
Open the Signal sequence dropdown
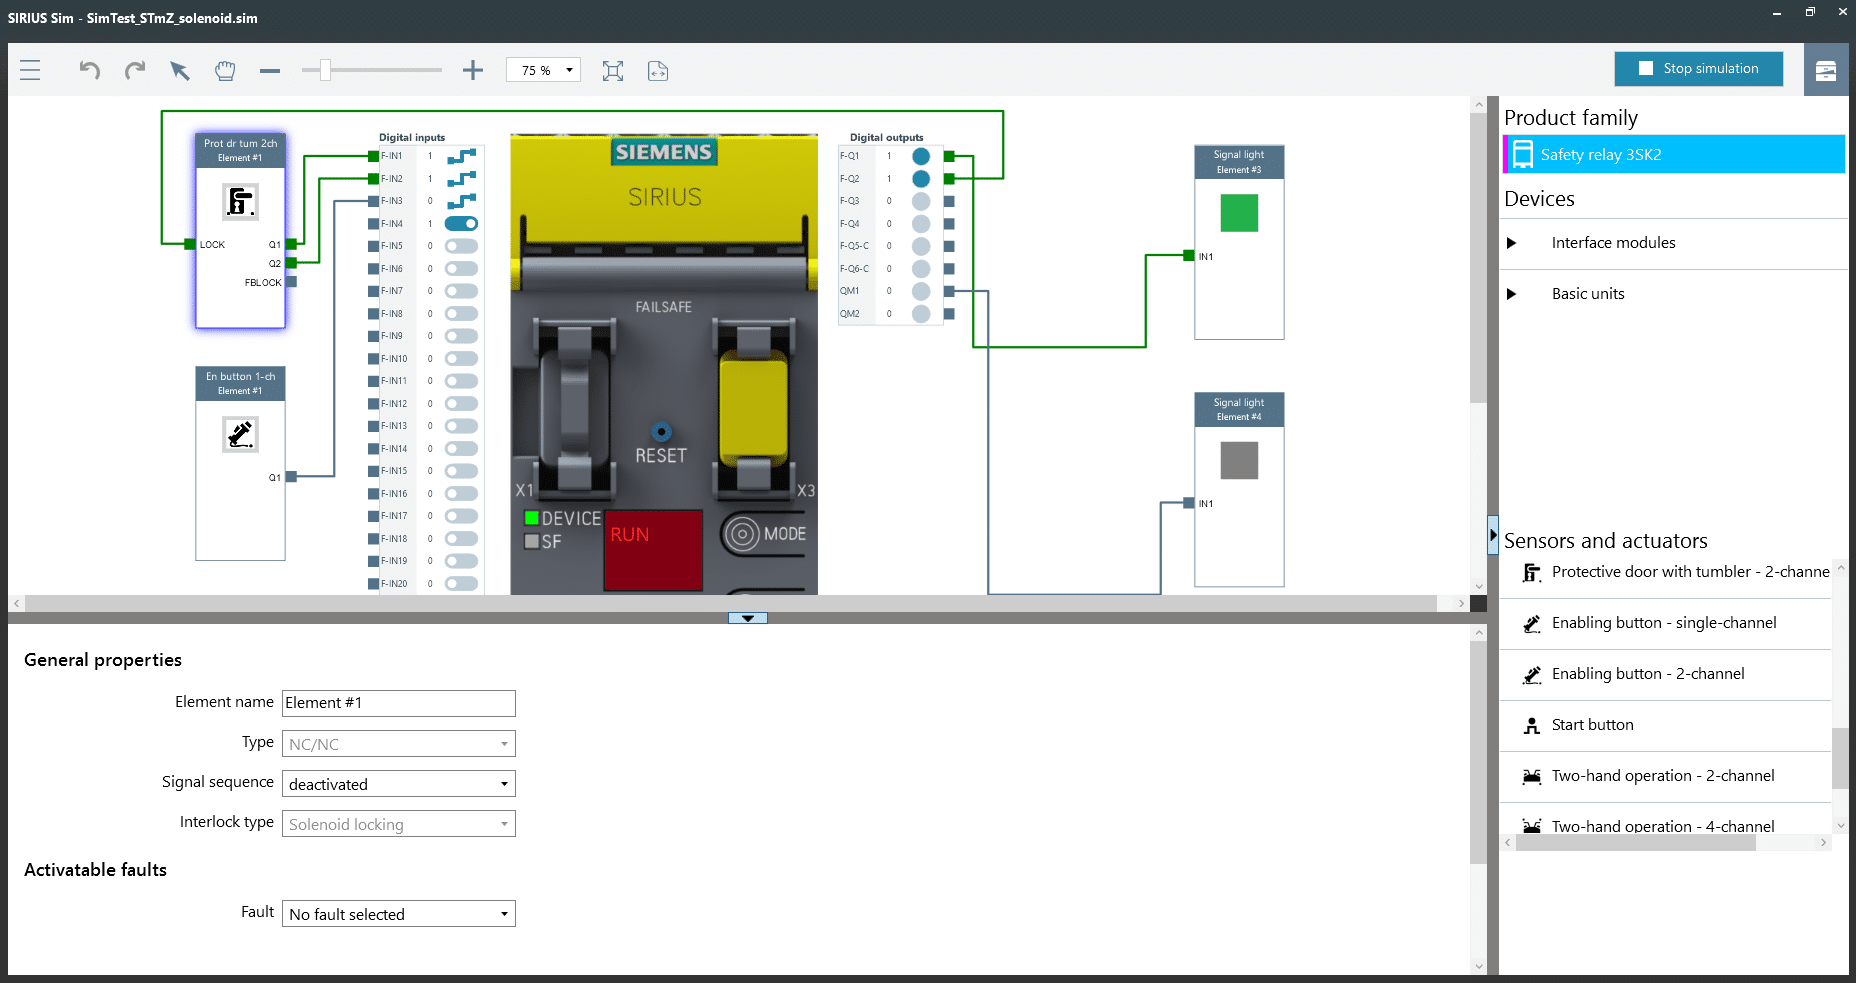pos(398,784)
